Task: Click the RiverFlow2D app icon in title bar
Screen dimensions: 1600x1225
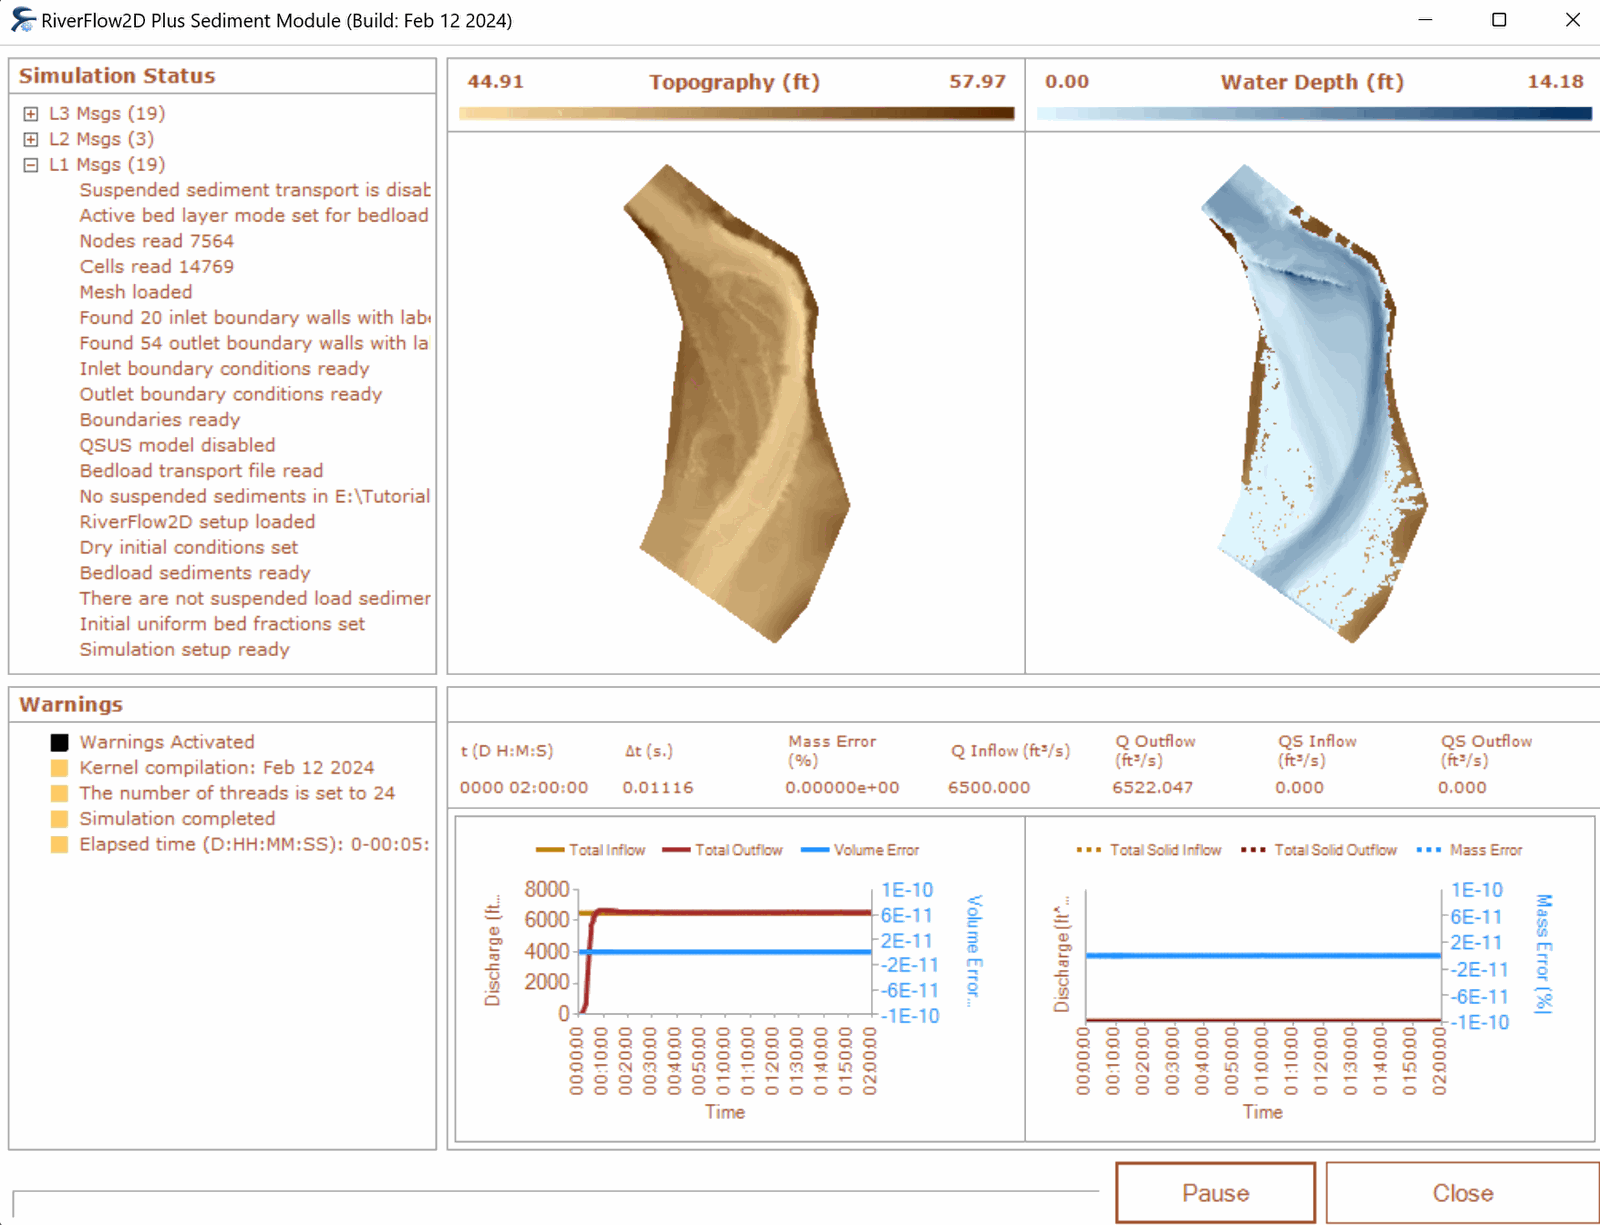Action: (22, 20)
